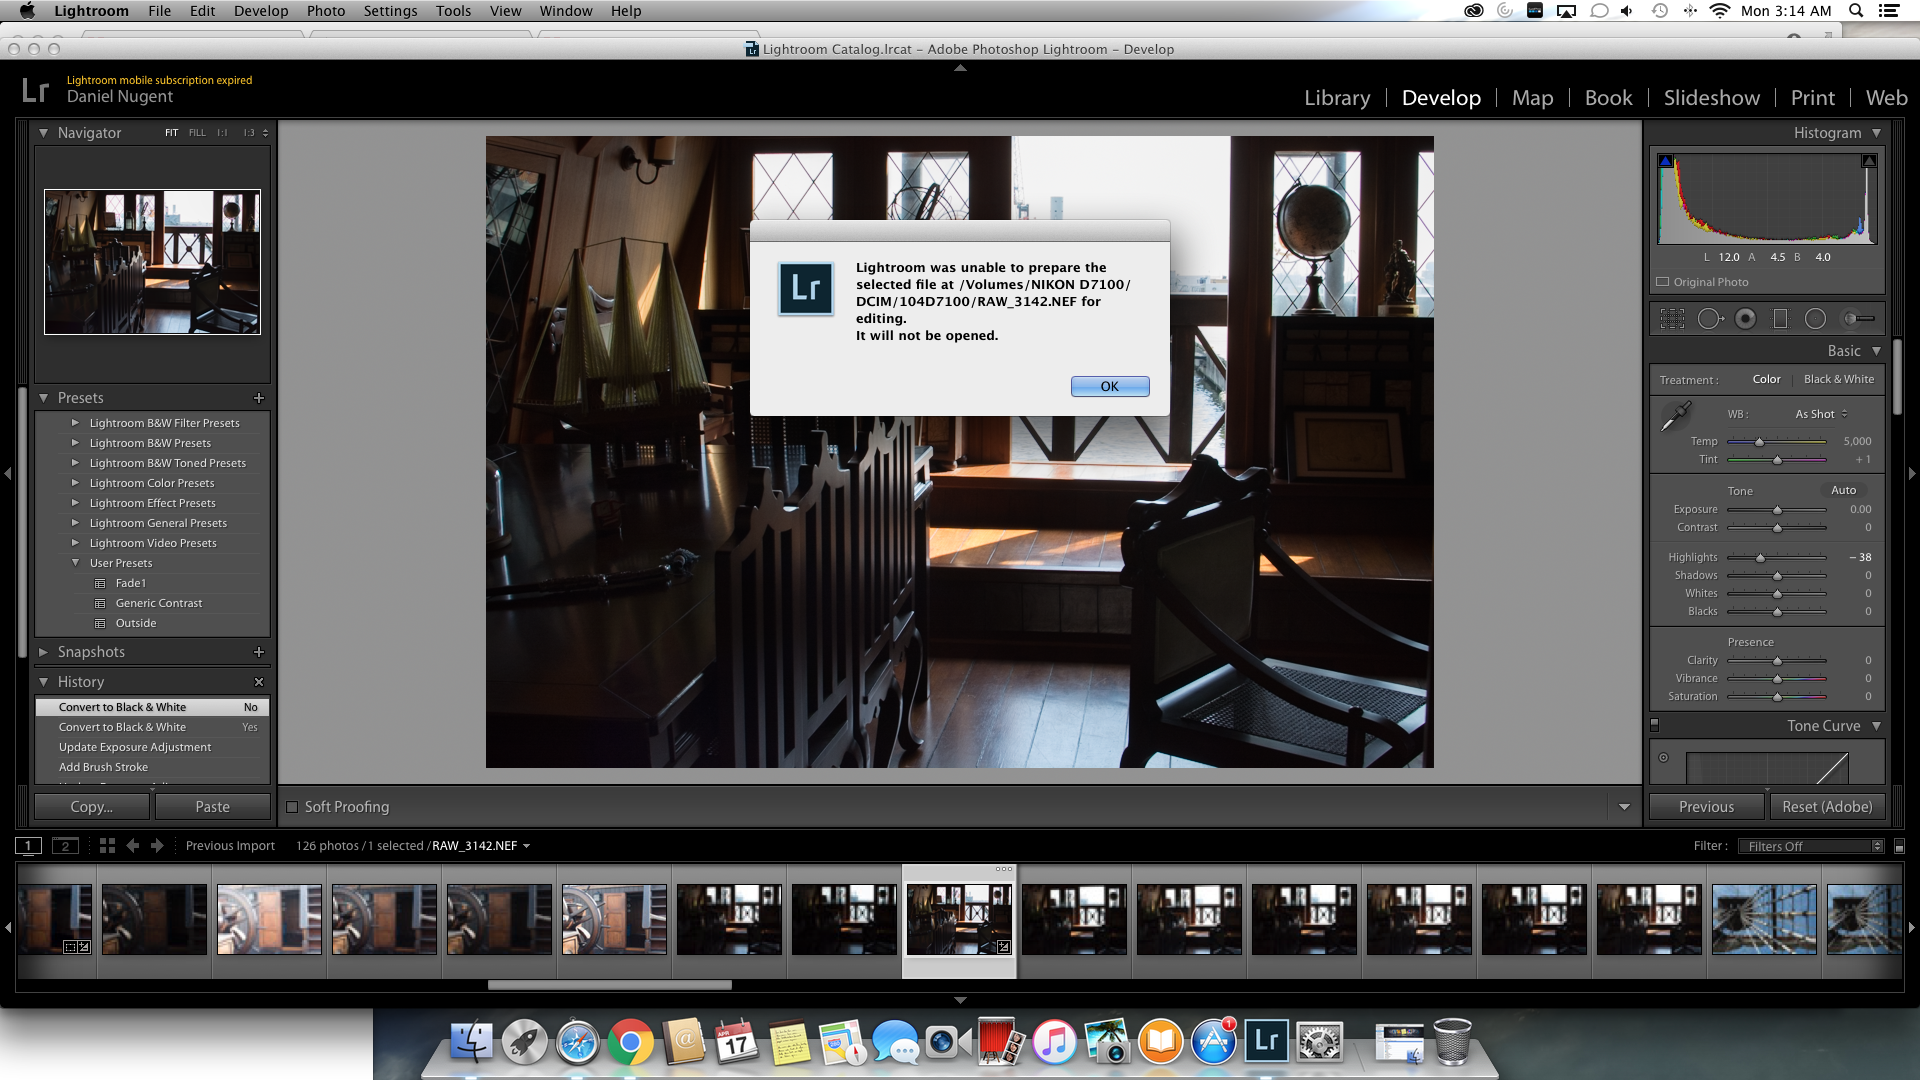The height and width of the screenshot is (1080, 1920).
Task: Open second window display 2
Action: click(x=65, y=846)
